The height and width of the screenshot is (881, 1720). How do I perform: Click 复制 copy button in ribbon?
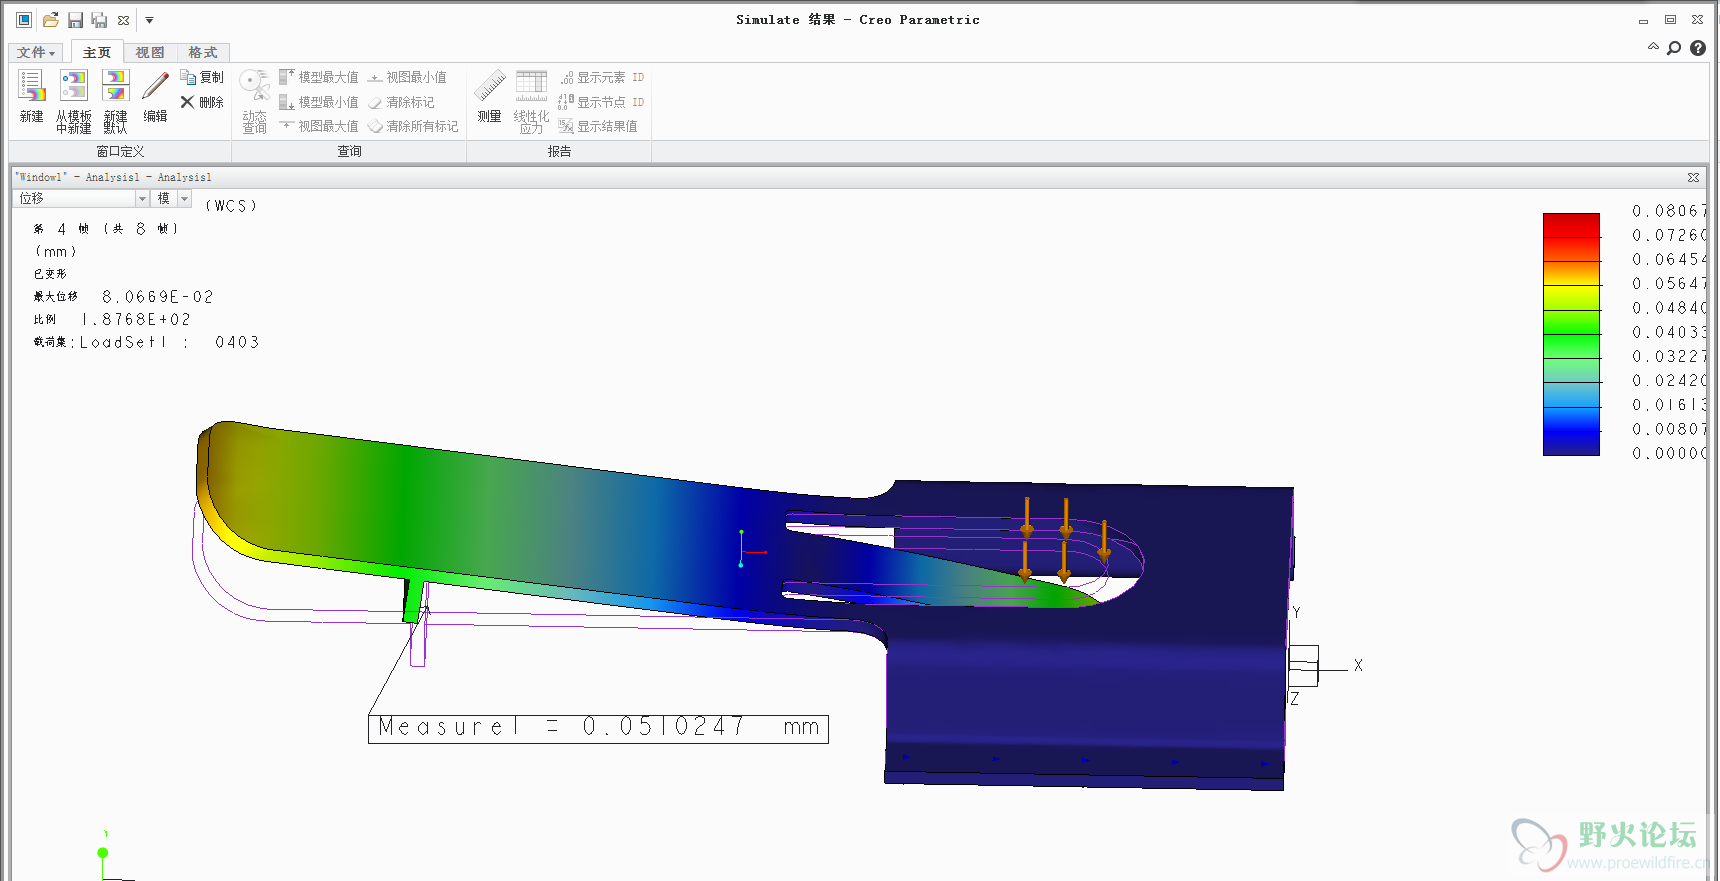(202, 77)
